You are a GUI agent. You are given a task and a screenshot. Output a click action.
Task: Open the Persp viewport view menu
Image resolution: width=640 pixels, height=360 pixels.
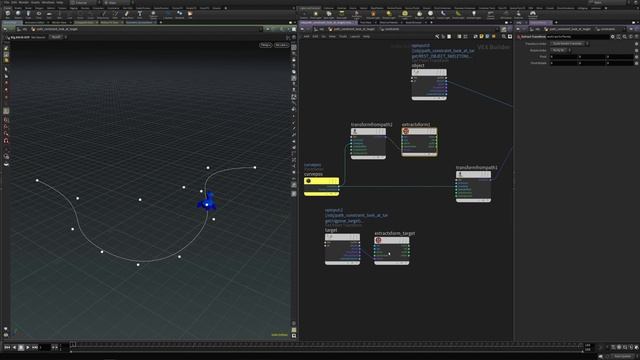tap(266, 45)
